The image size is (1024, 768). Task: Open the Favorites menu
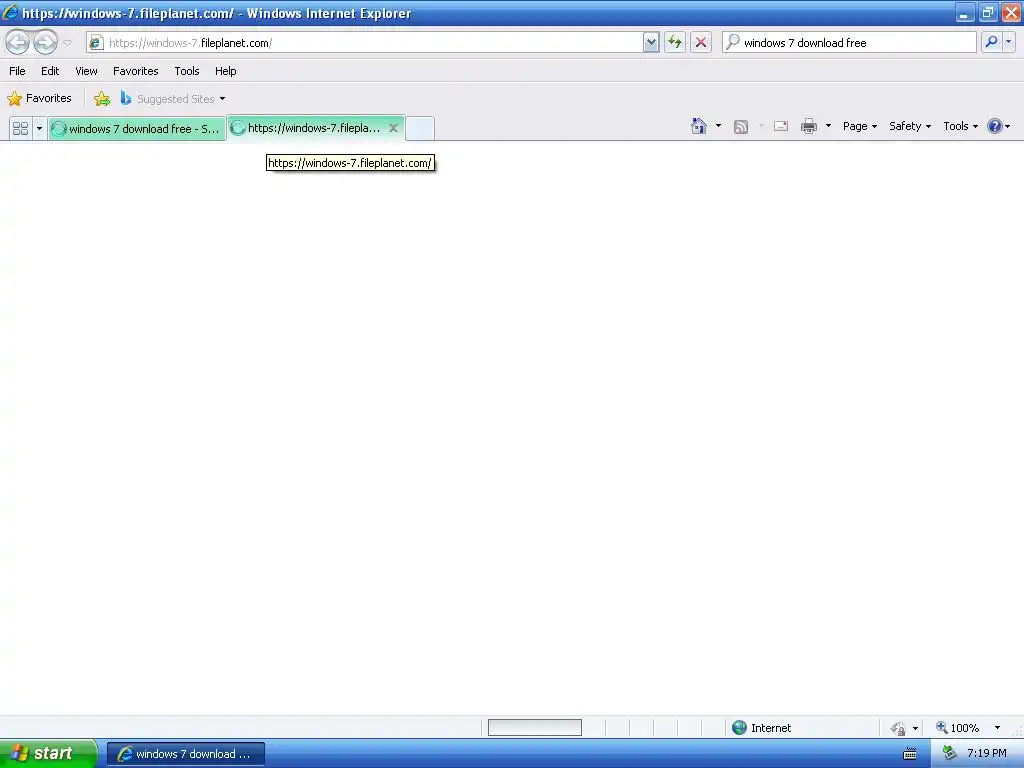click(135, 71)
